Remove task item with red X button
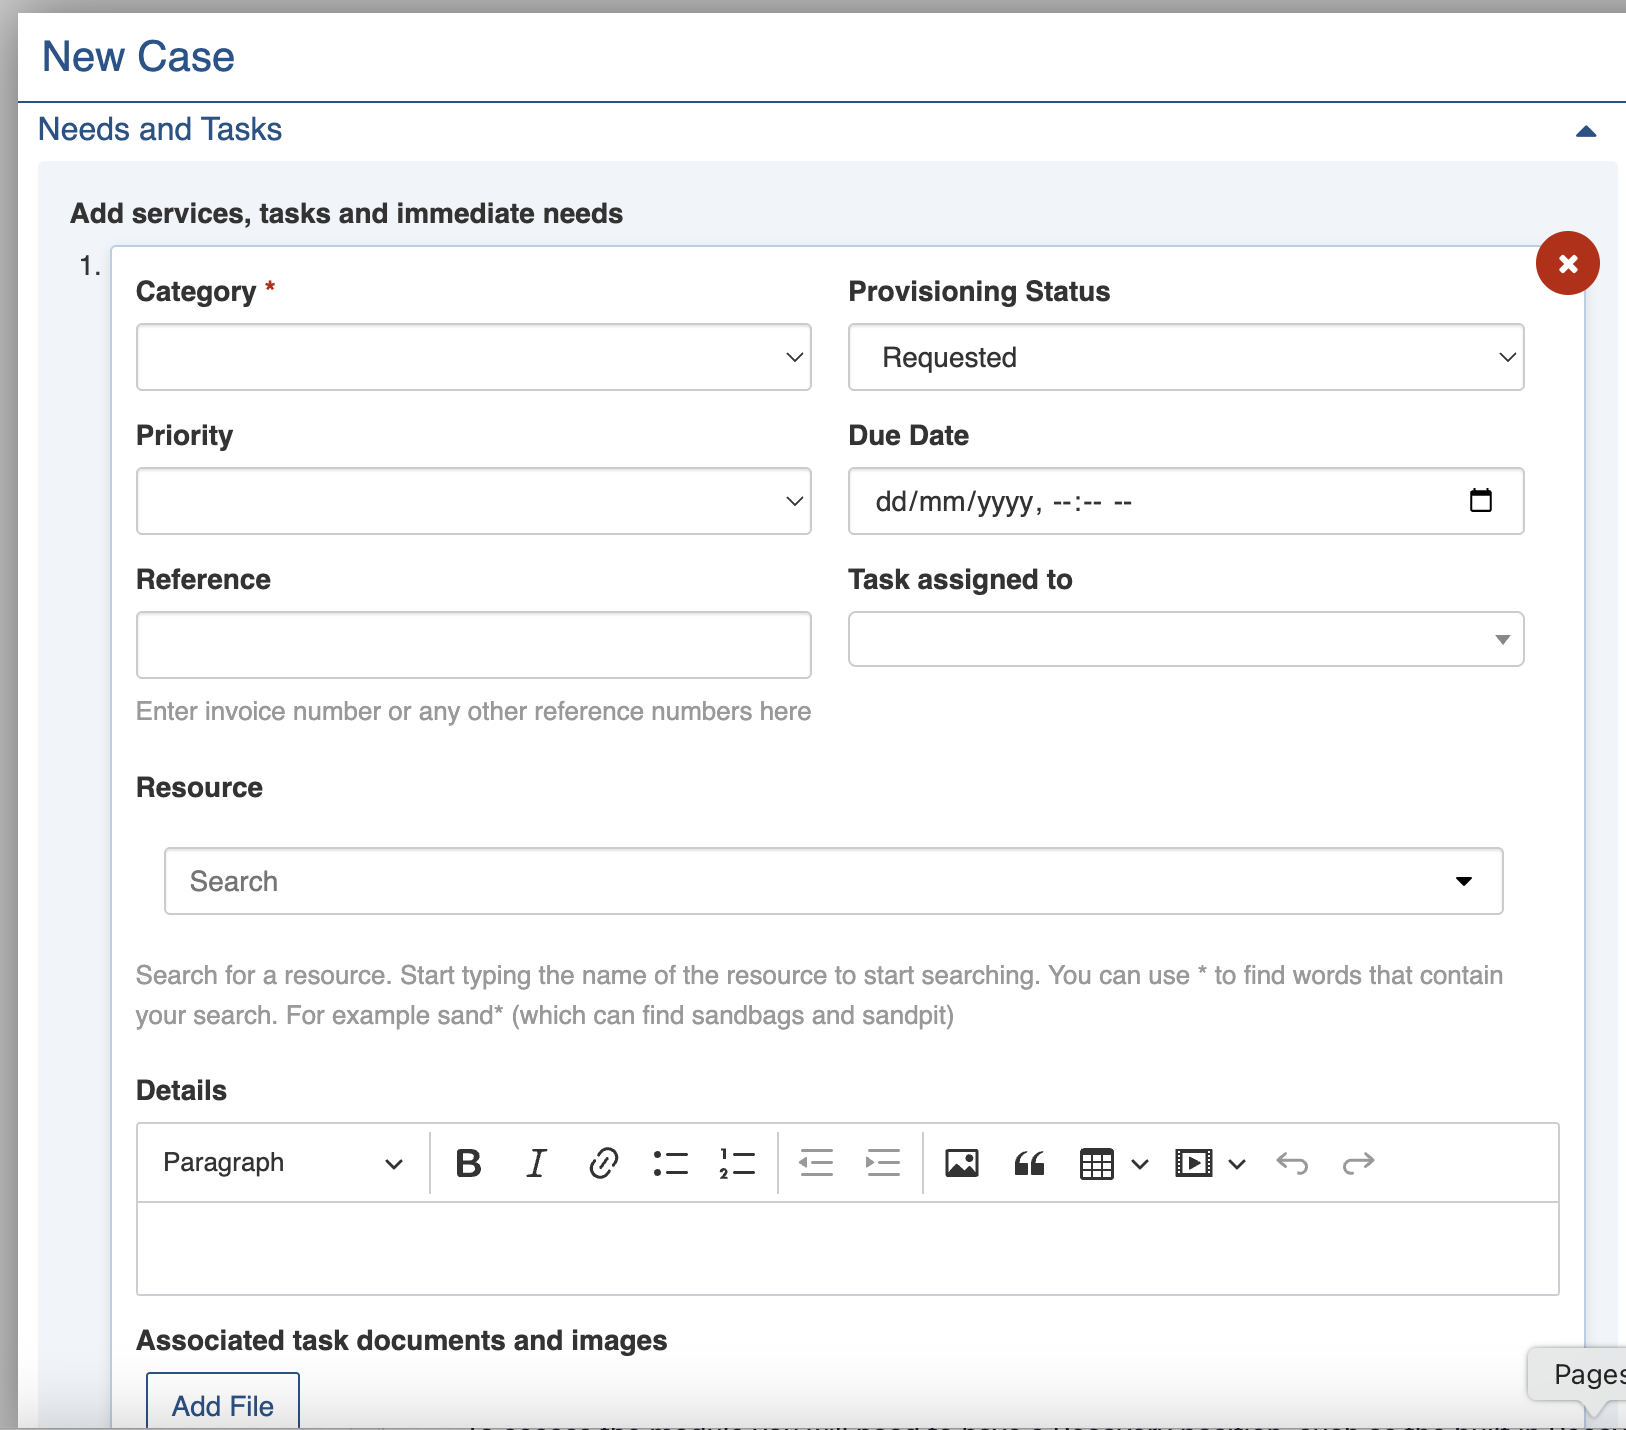Image resolution: width=1626 pixels, height=1430 pixels. point(1567,263)
